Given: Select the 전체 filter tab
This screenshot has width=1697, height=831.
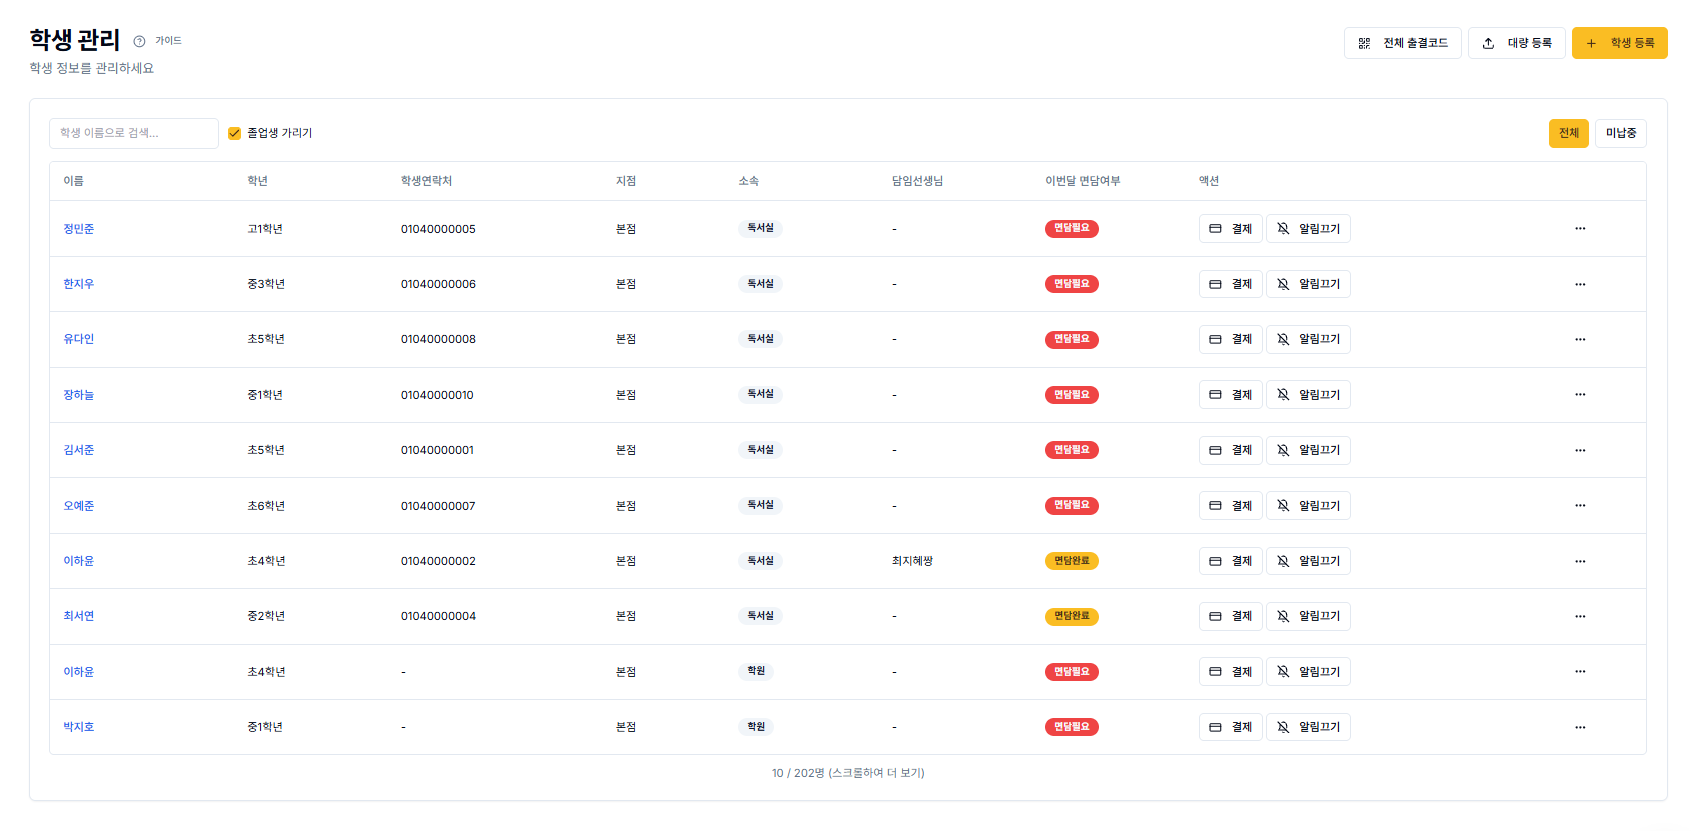Looking at the screenshot, I should click(x=1568, y=133).
